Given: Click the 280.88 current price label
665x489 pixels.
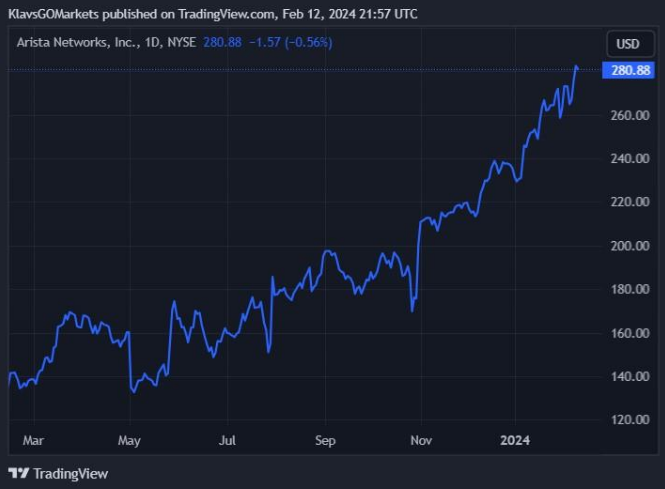Looking at the screenshot, I should pyautogui.click(x=628, y=70).
